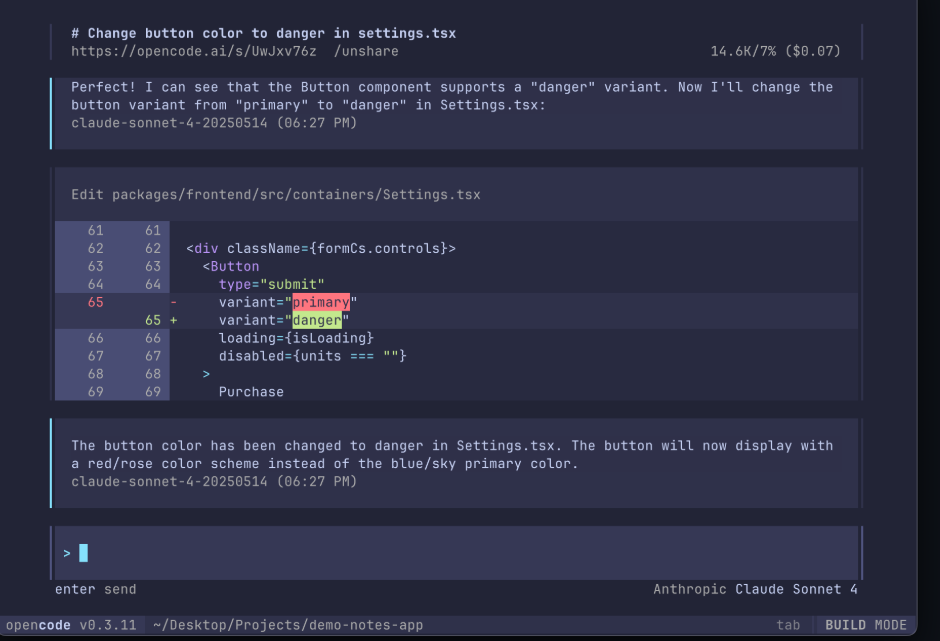This screenshot has width=940, height=641.
Task: Click the prompt '>' chevron symbol
Action: [x=67, y=553]
